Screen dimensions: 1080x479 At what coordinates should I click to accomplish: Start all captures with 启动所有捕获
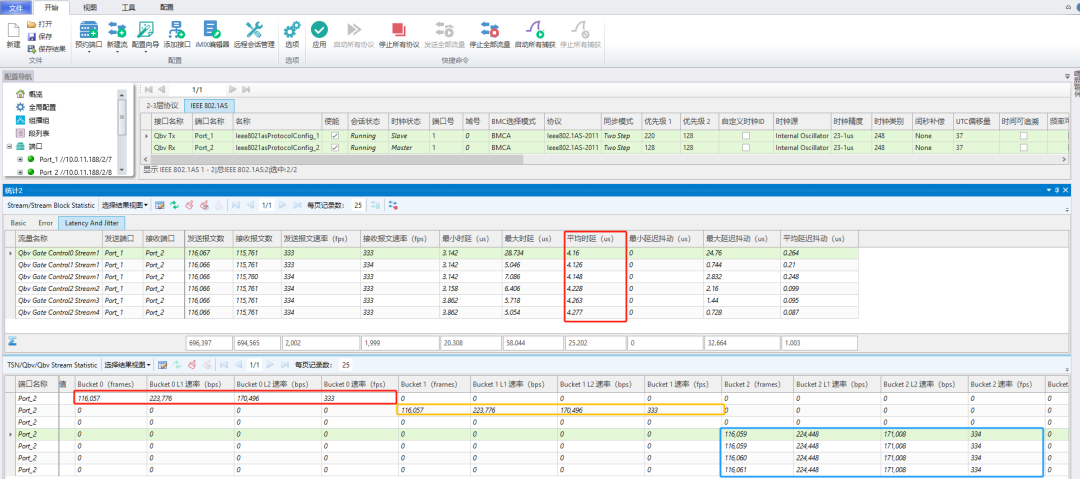(x=534, y=34)
